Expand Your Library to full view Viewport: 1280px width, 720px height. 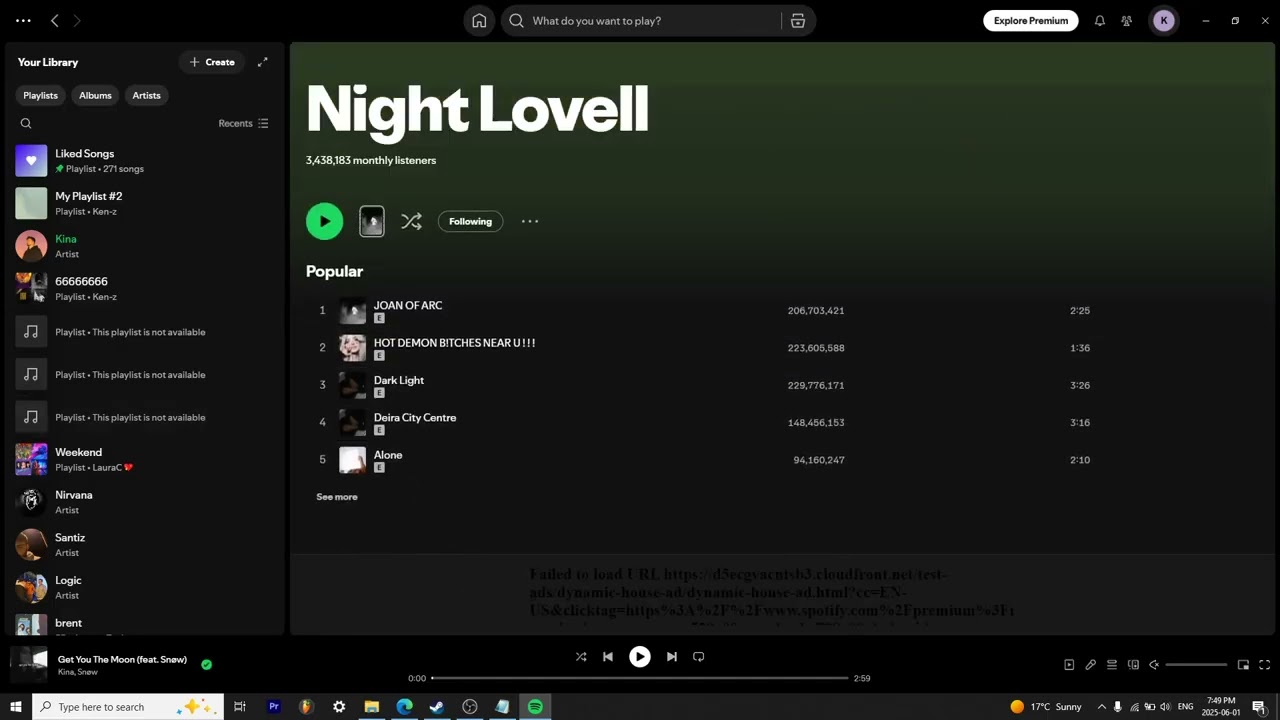click(x=263, y=62)
